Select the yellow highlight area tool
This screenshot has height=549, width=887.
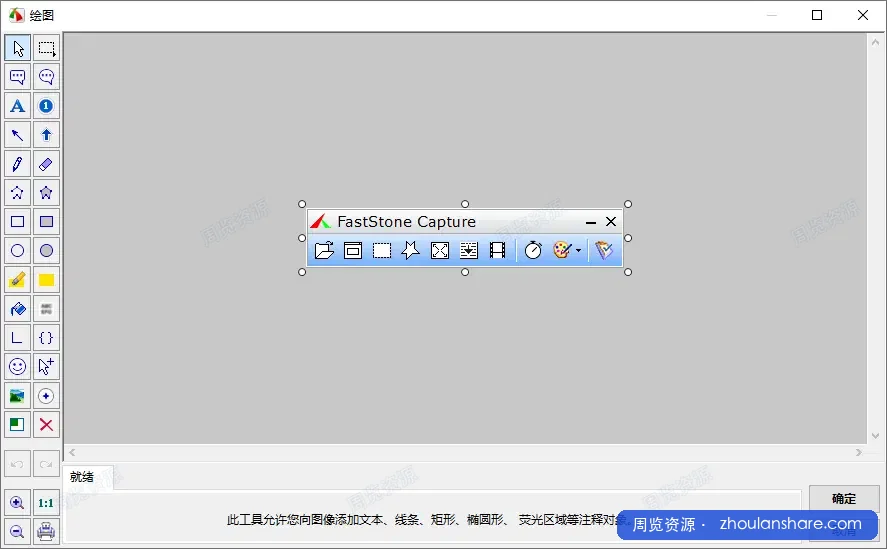click(x=46, y=280)
